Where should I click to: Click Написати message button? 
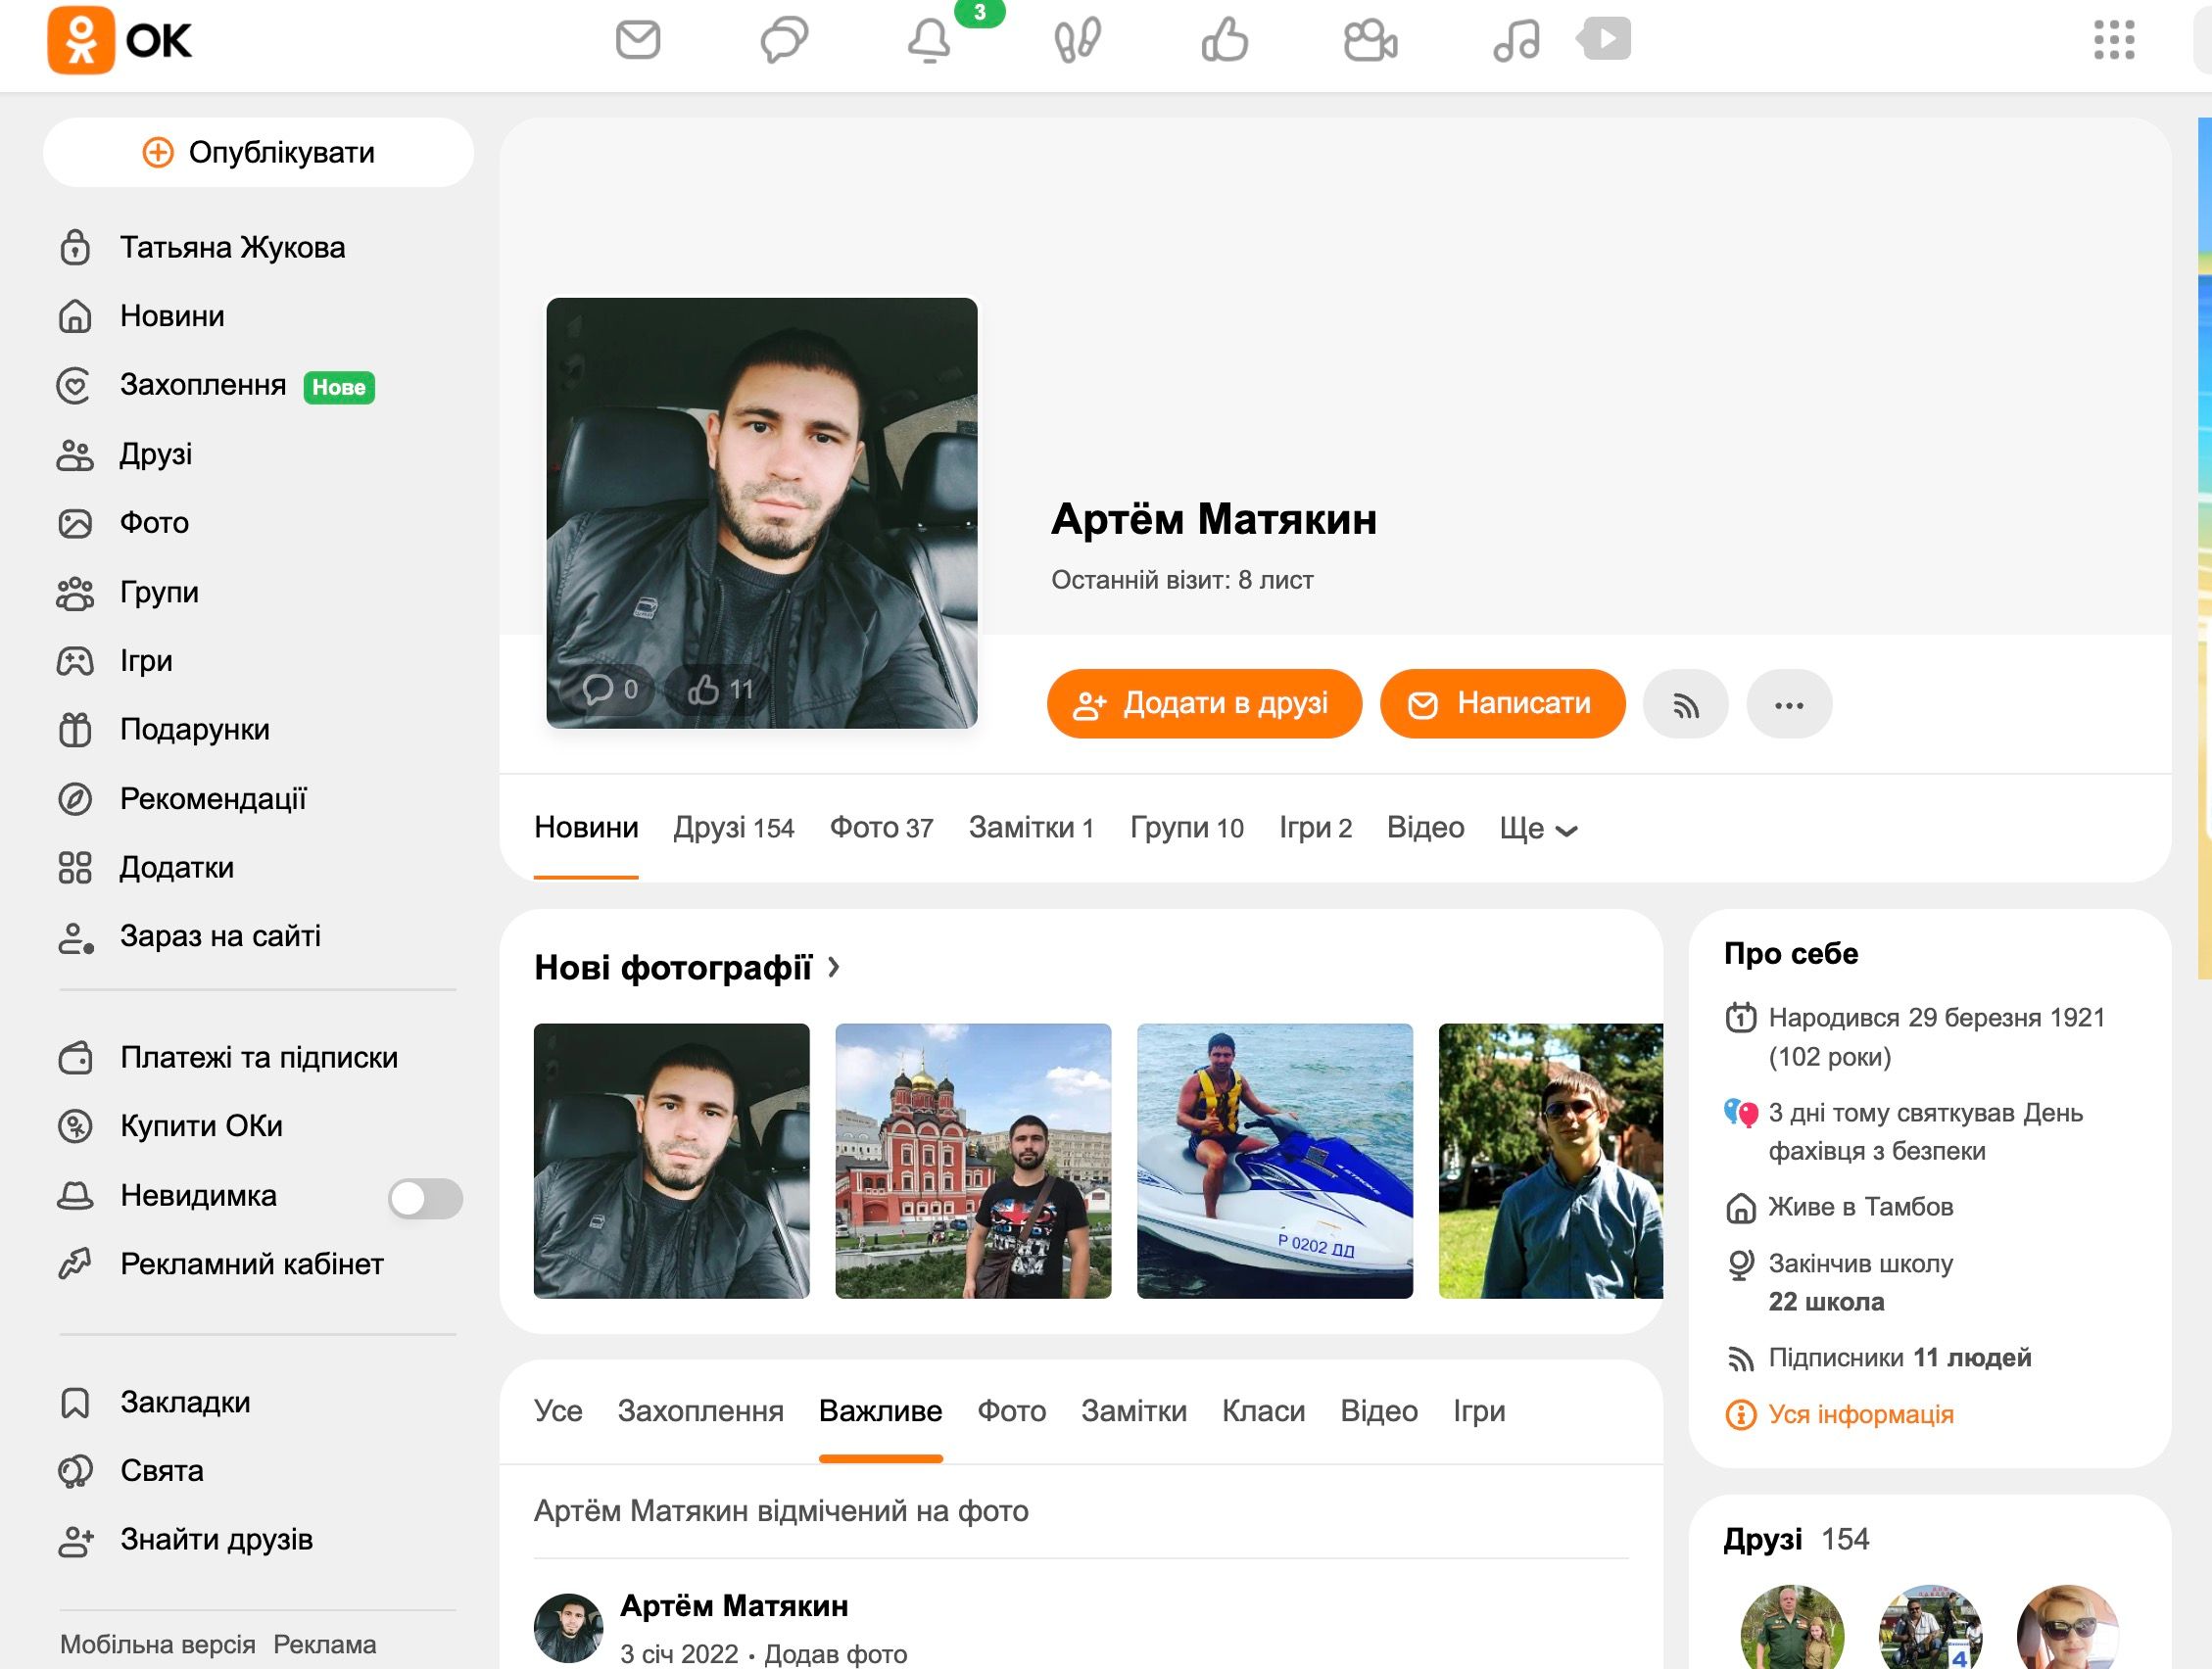(1502, 704)
